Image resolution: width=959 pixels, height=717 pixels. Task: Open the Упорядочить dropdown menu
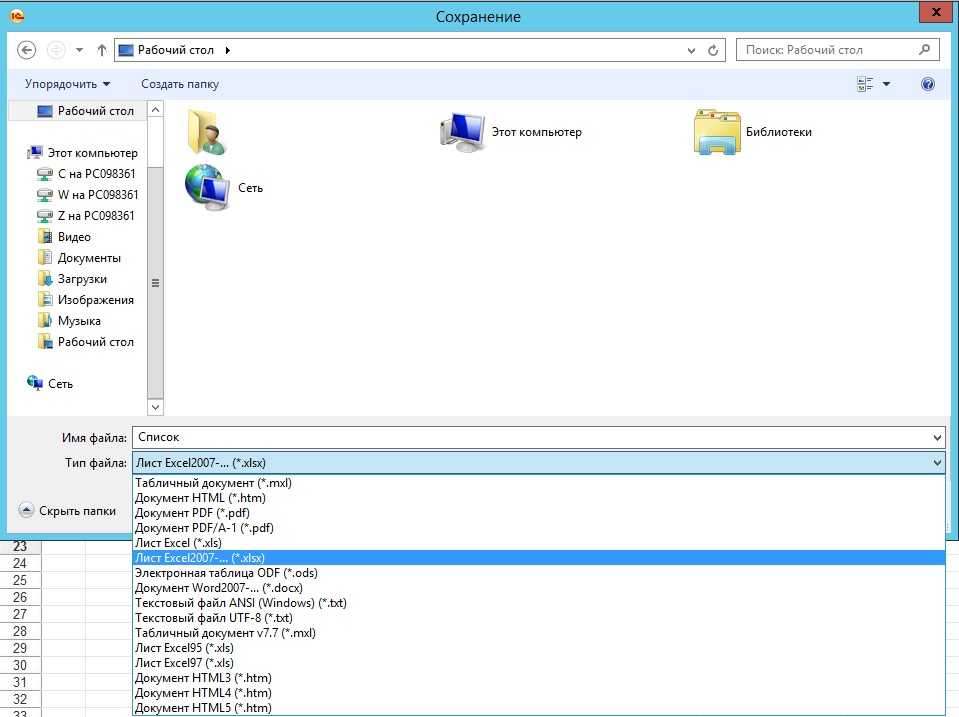[67, 85]
